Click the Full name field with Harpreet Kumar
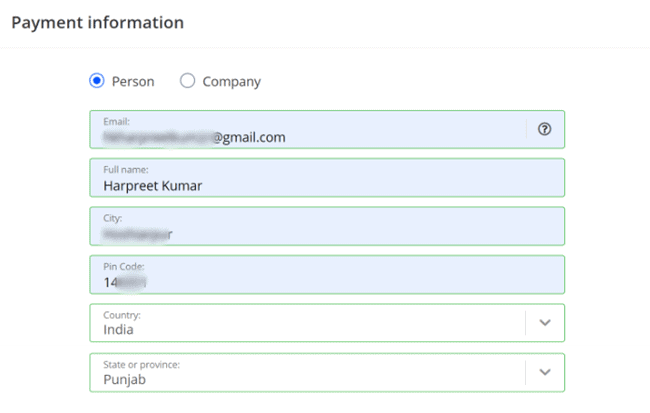Image resolution: width=650 pixels, height=413 pixels. click(x=327, y=178)
